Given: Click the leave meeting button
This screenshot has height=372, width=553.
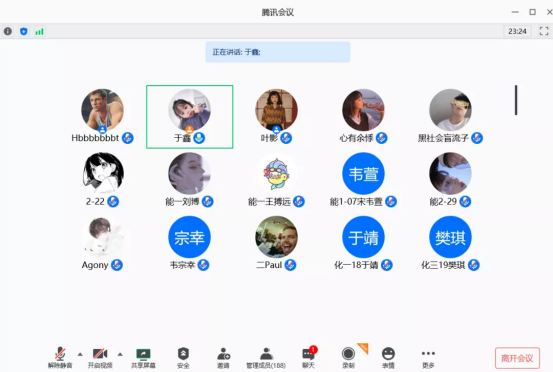Looking at the screenshot, I should pos(517,358).
